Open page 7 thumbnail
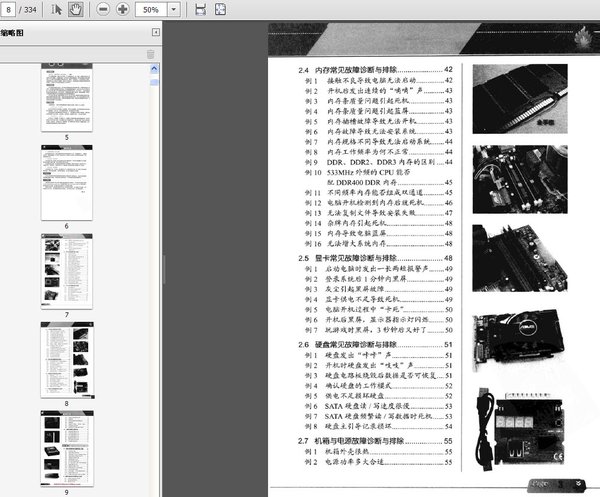Screen dimensions: 600x497 67,271
